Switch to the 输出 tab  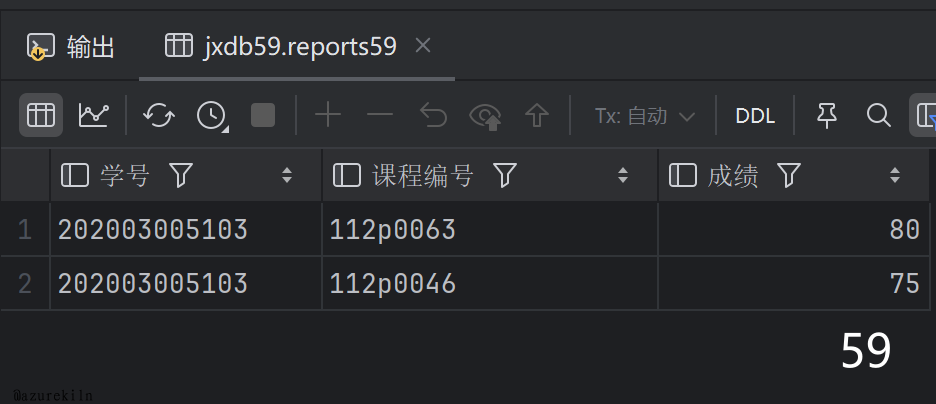pos(72,46)
